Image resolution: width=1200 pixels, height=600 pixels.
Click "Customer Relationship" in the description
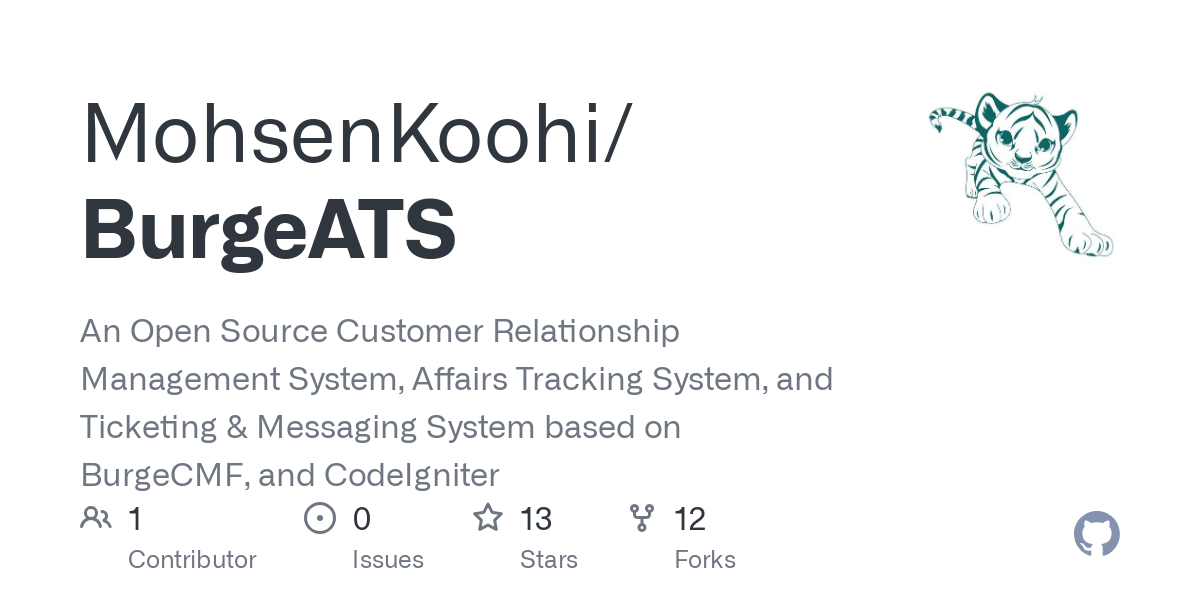(508, 331)
